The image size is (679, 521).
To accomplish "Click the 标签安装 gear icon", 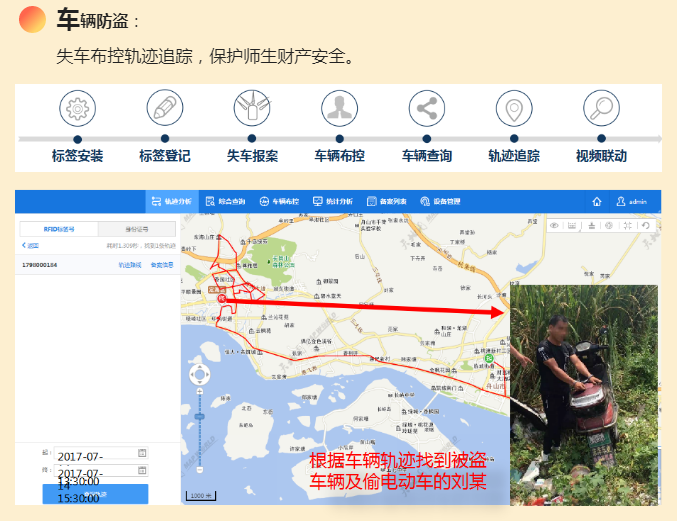I will click(x=77, y=106).
